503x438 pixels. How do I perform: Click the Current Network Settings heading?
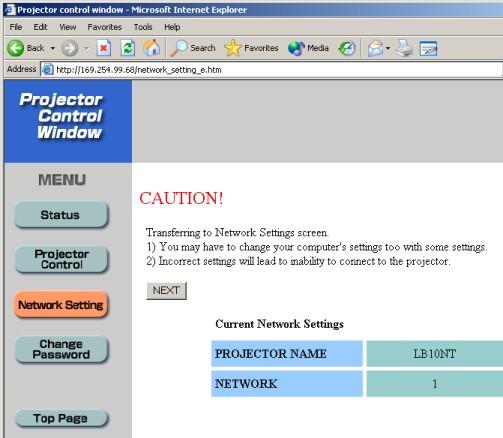tap(279, 324)
